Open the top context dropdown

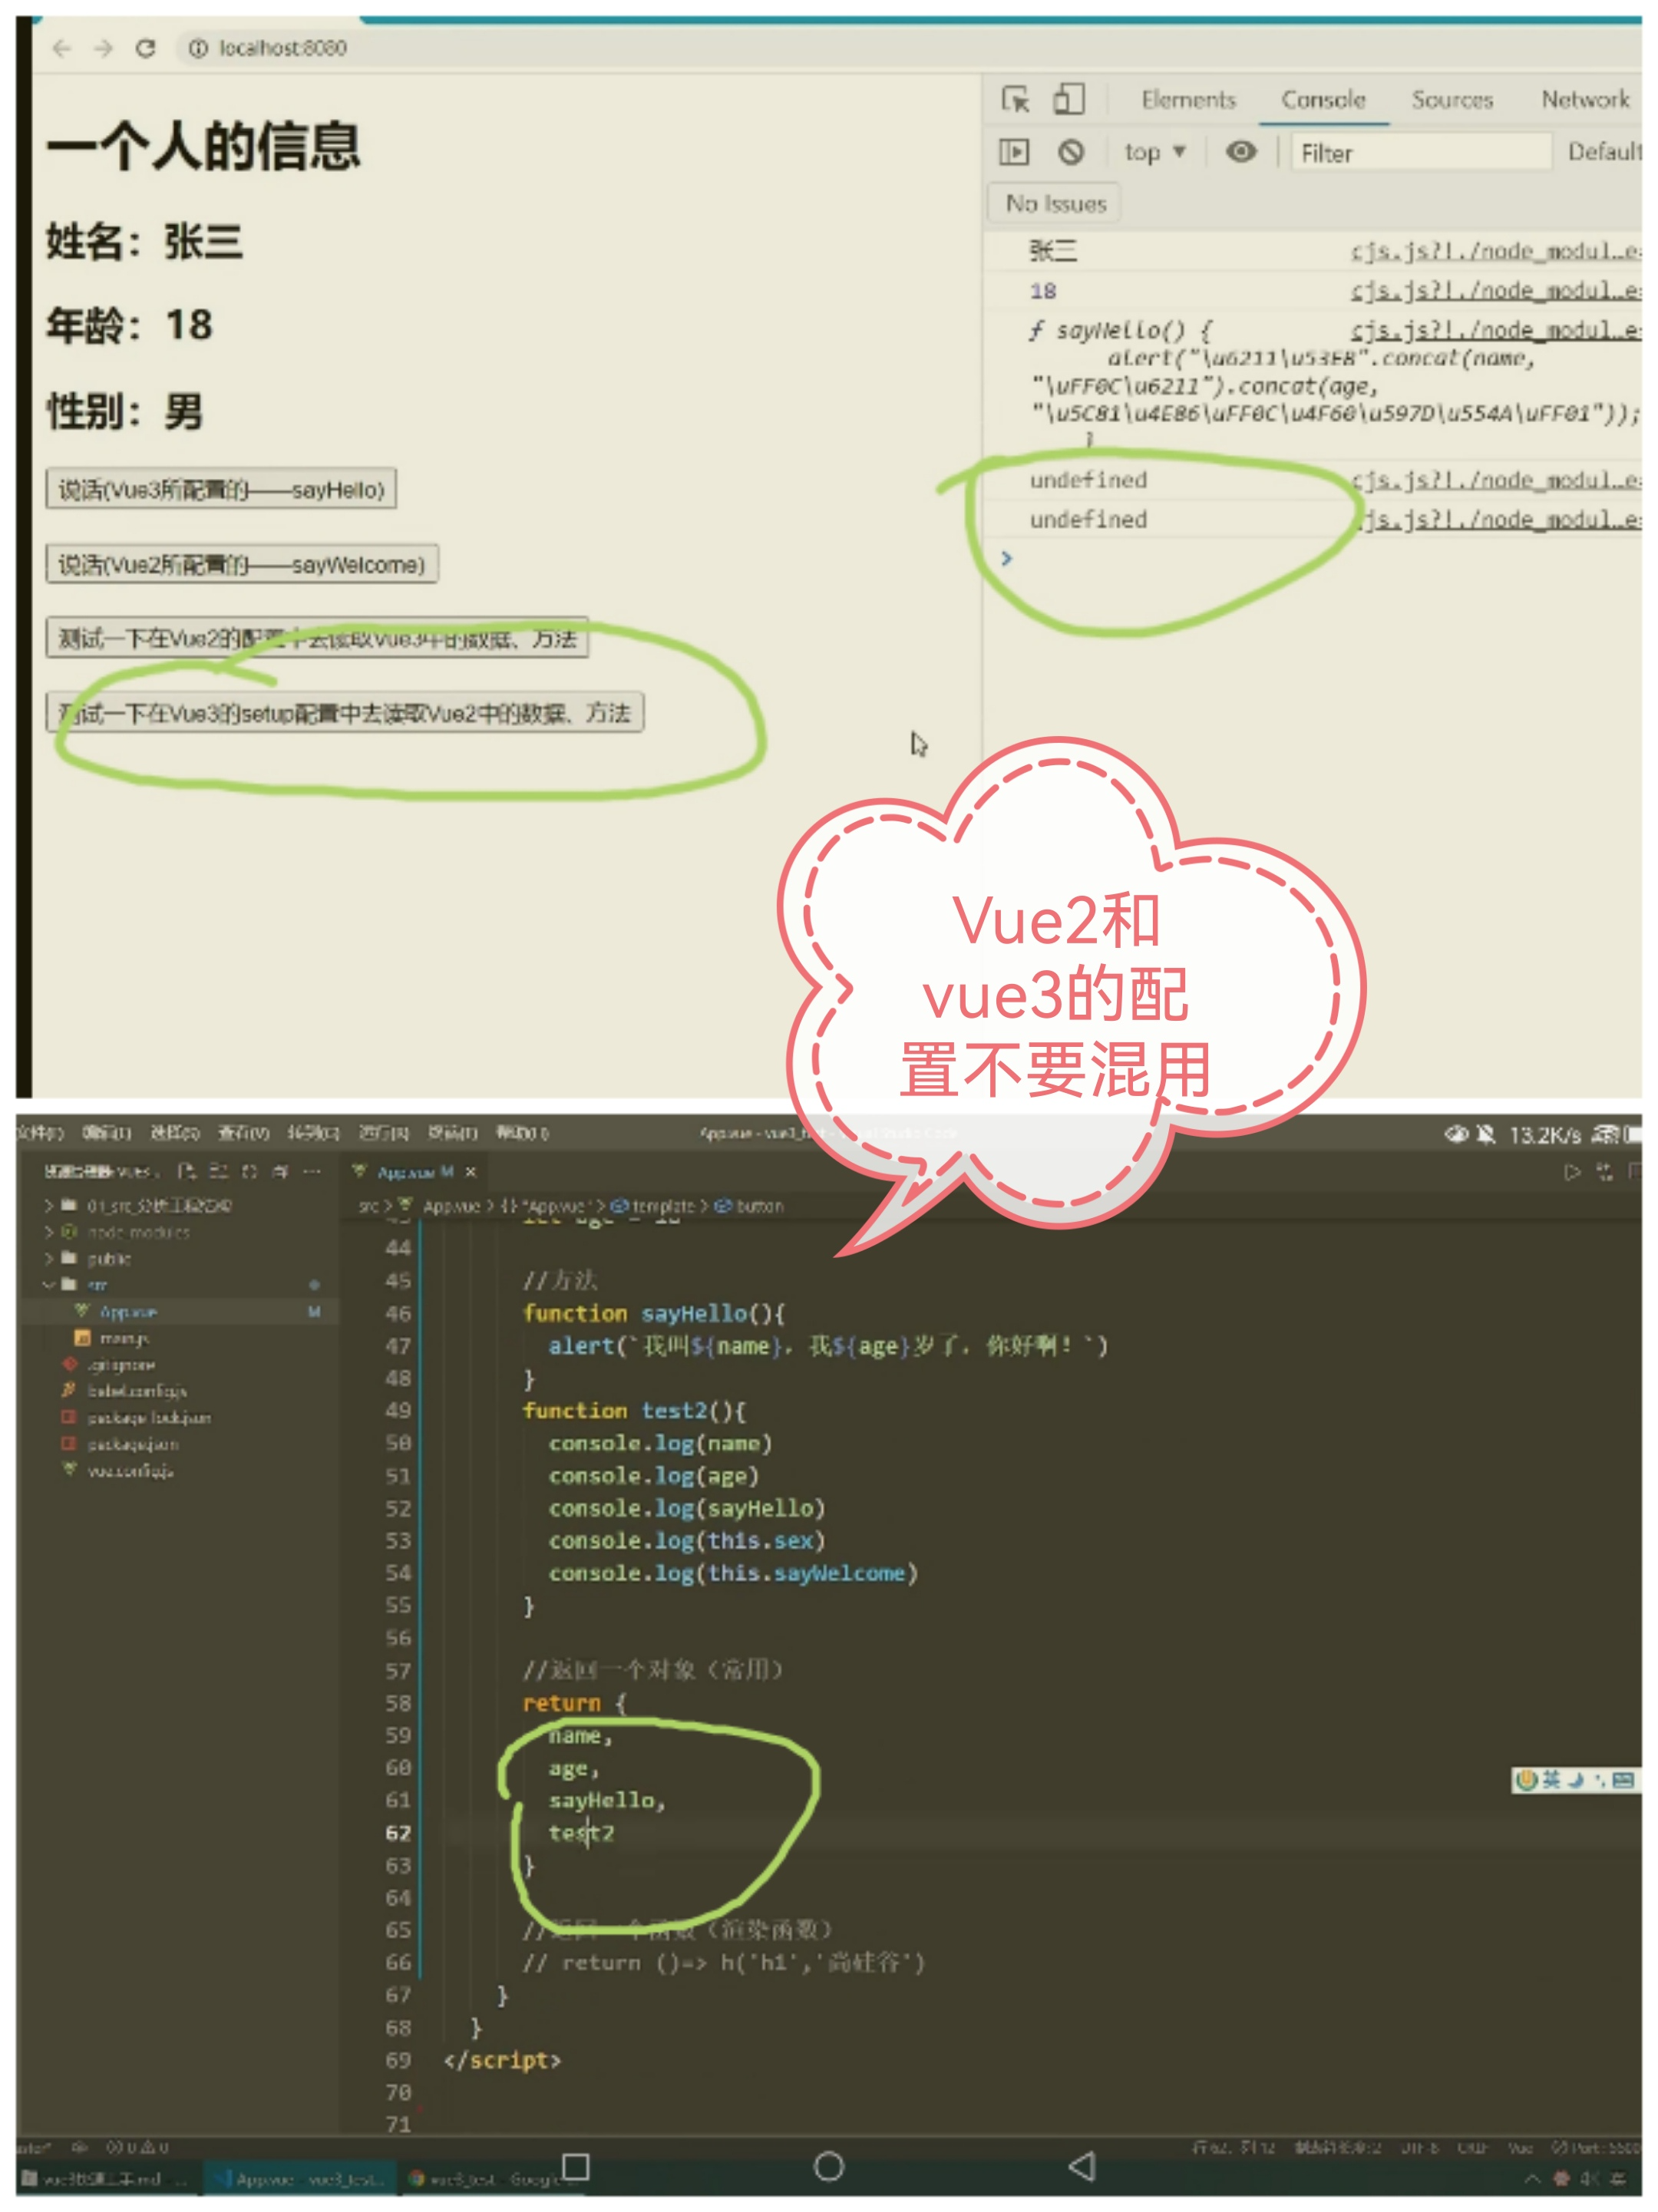[1154, 152]
